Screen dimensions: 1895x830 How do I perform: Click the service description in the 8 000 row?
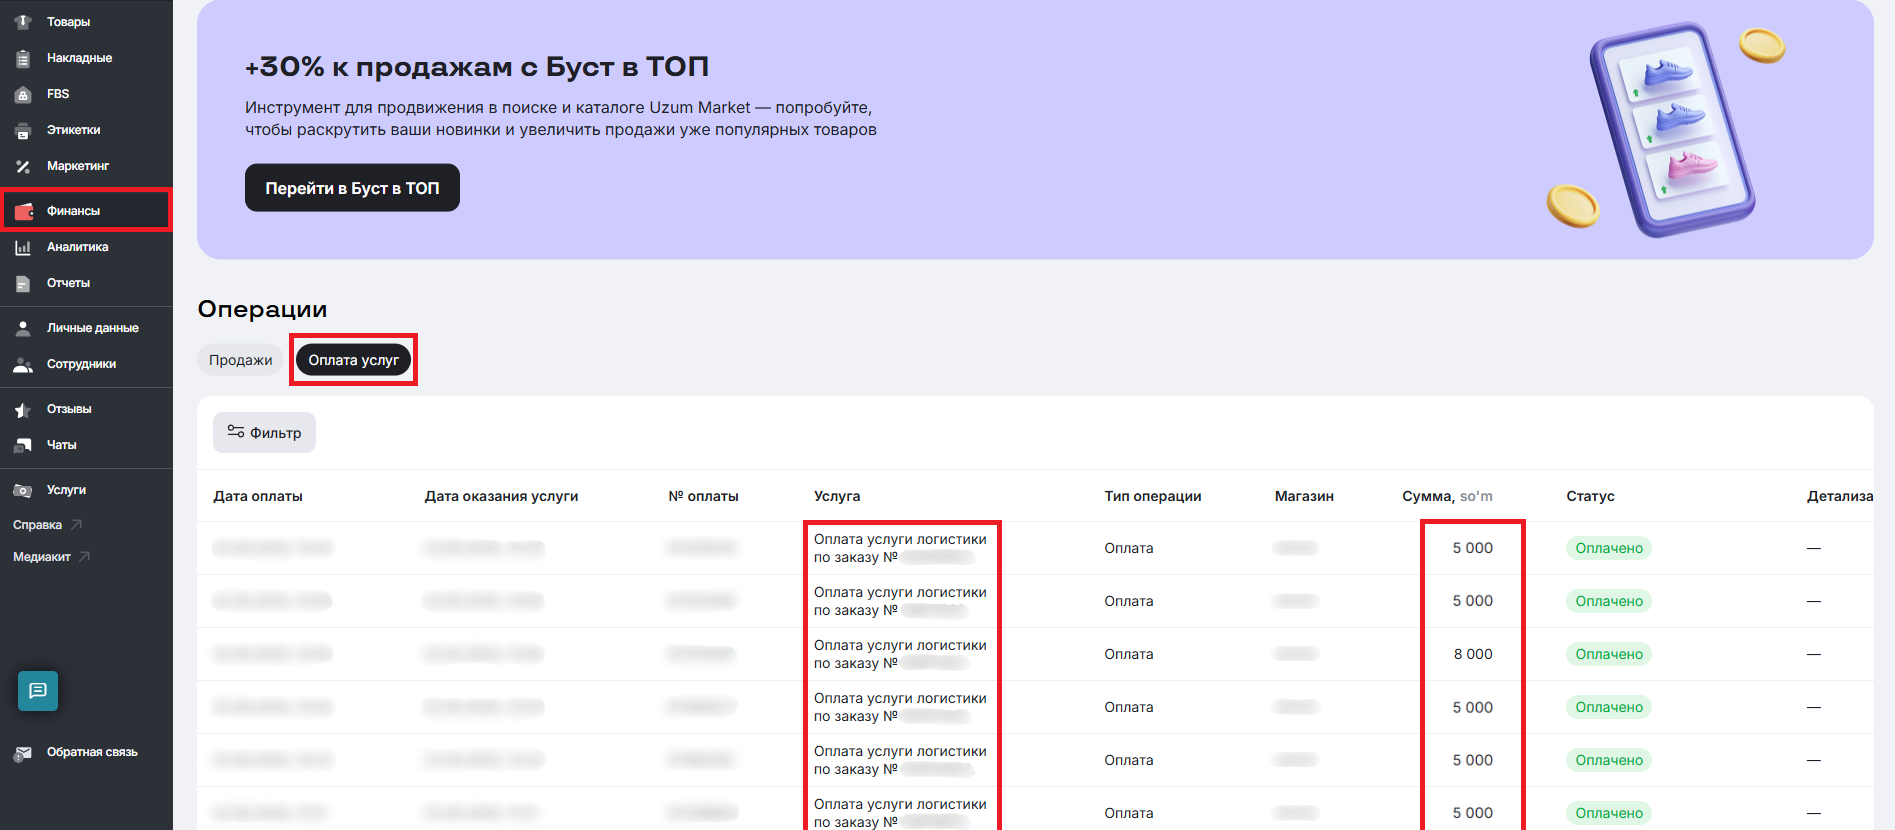(x=900, y=654)
